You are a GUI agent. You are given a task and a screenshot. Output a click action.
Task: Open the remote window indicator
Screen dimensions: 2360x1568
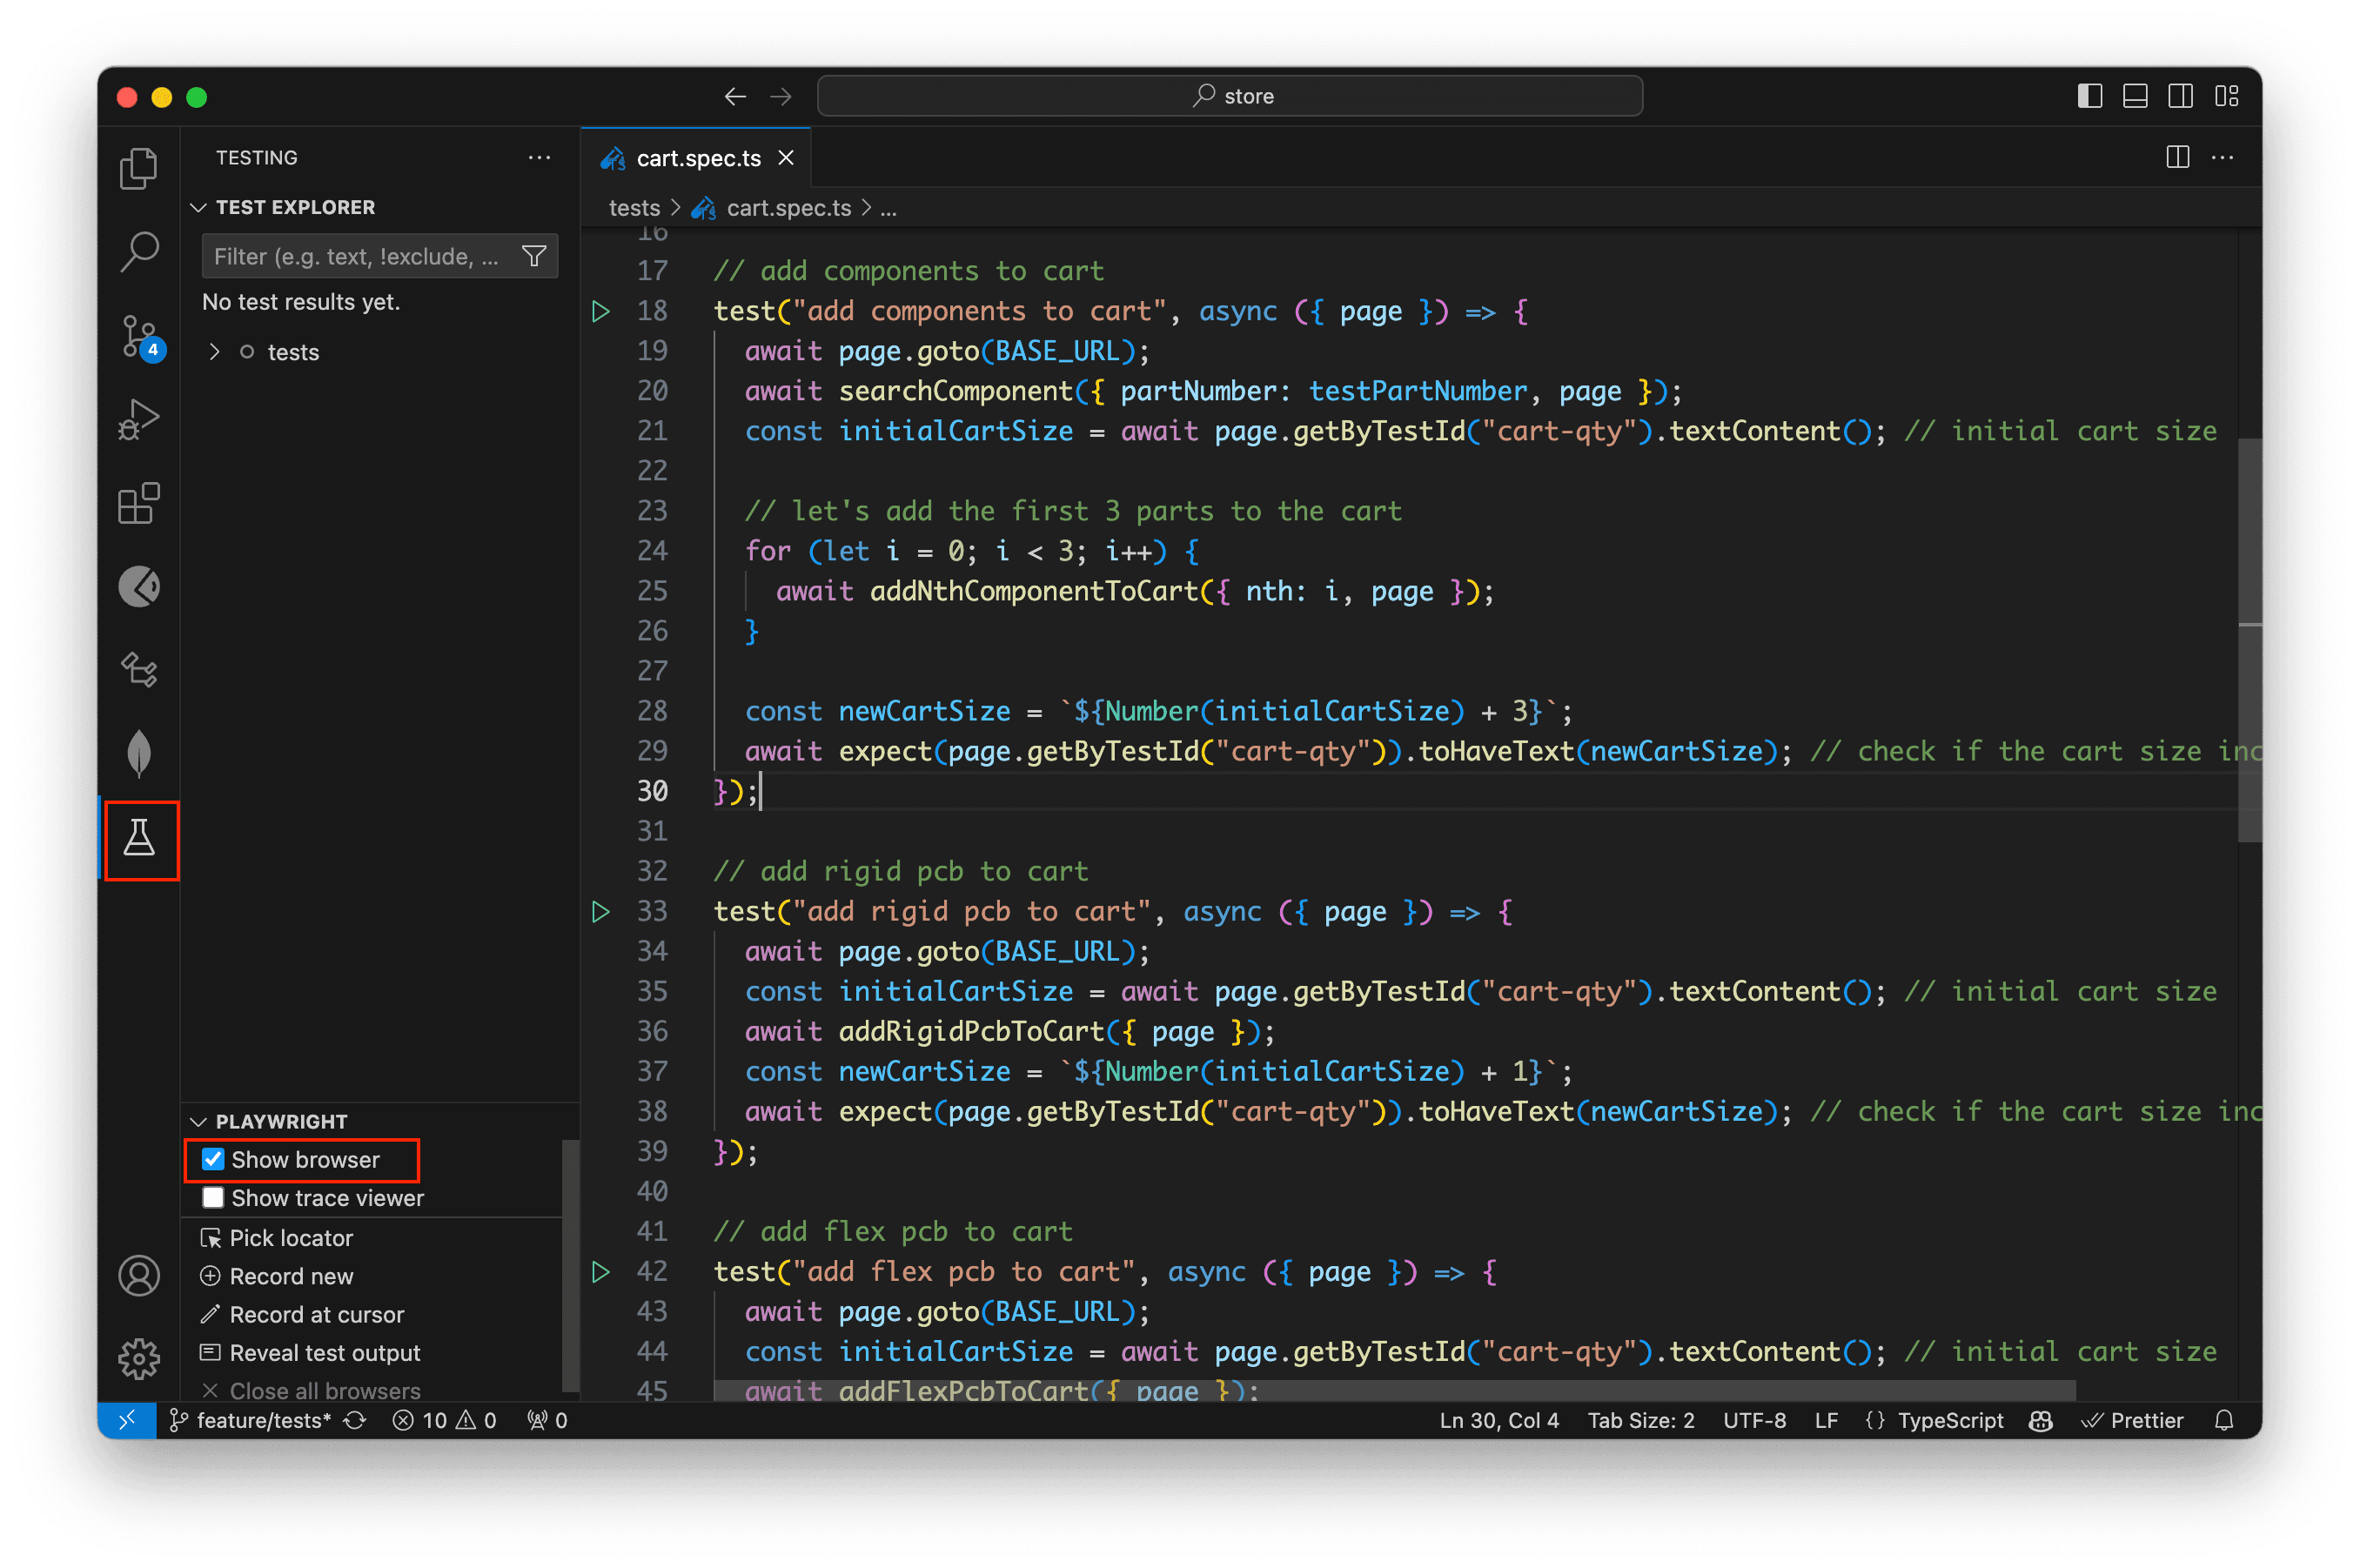tap(127, 1420)
